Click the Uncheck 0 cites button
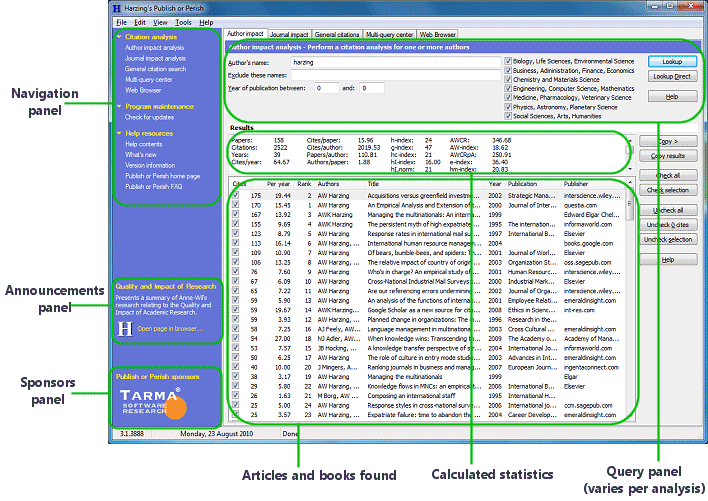Image resolution: width=708 pixels, height=501 pixels. tap(668, 225)
